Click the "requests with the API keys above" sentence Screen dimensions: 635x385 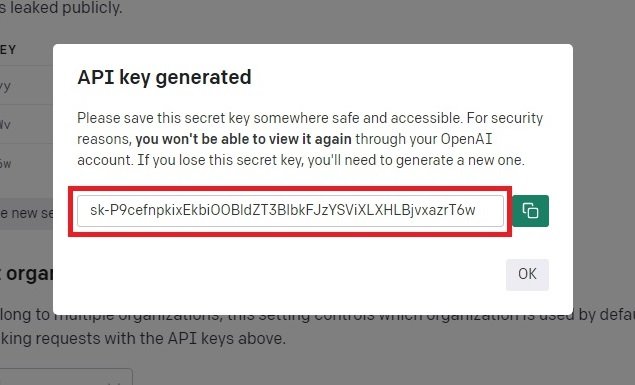pos(143,338)
